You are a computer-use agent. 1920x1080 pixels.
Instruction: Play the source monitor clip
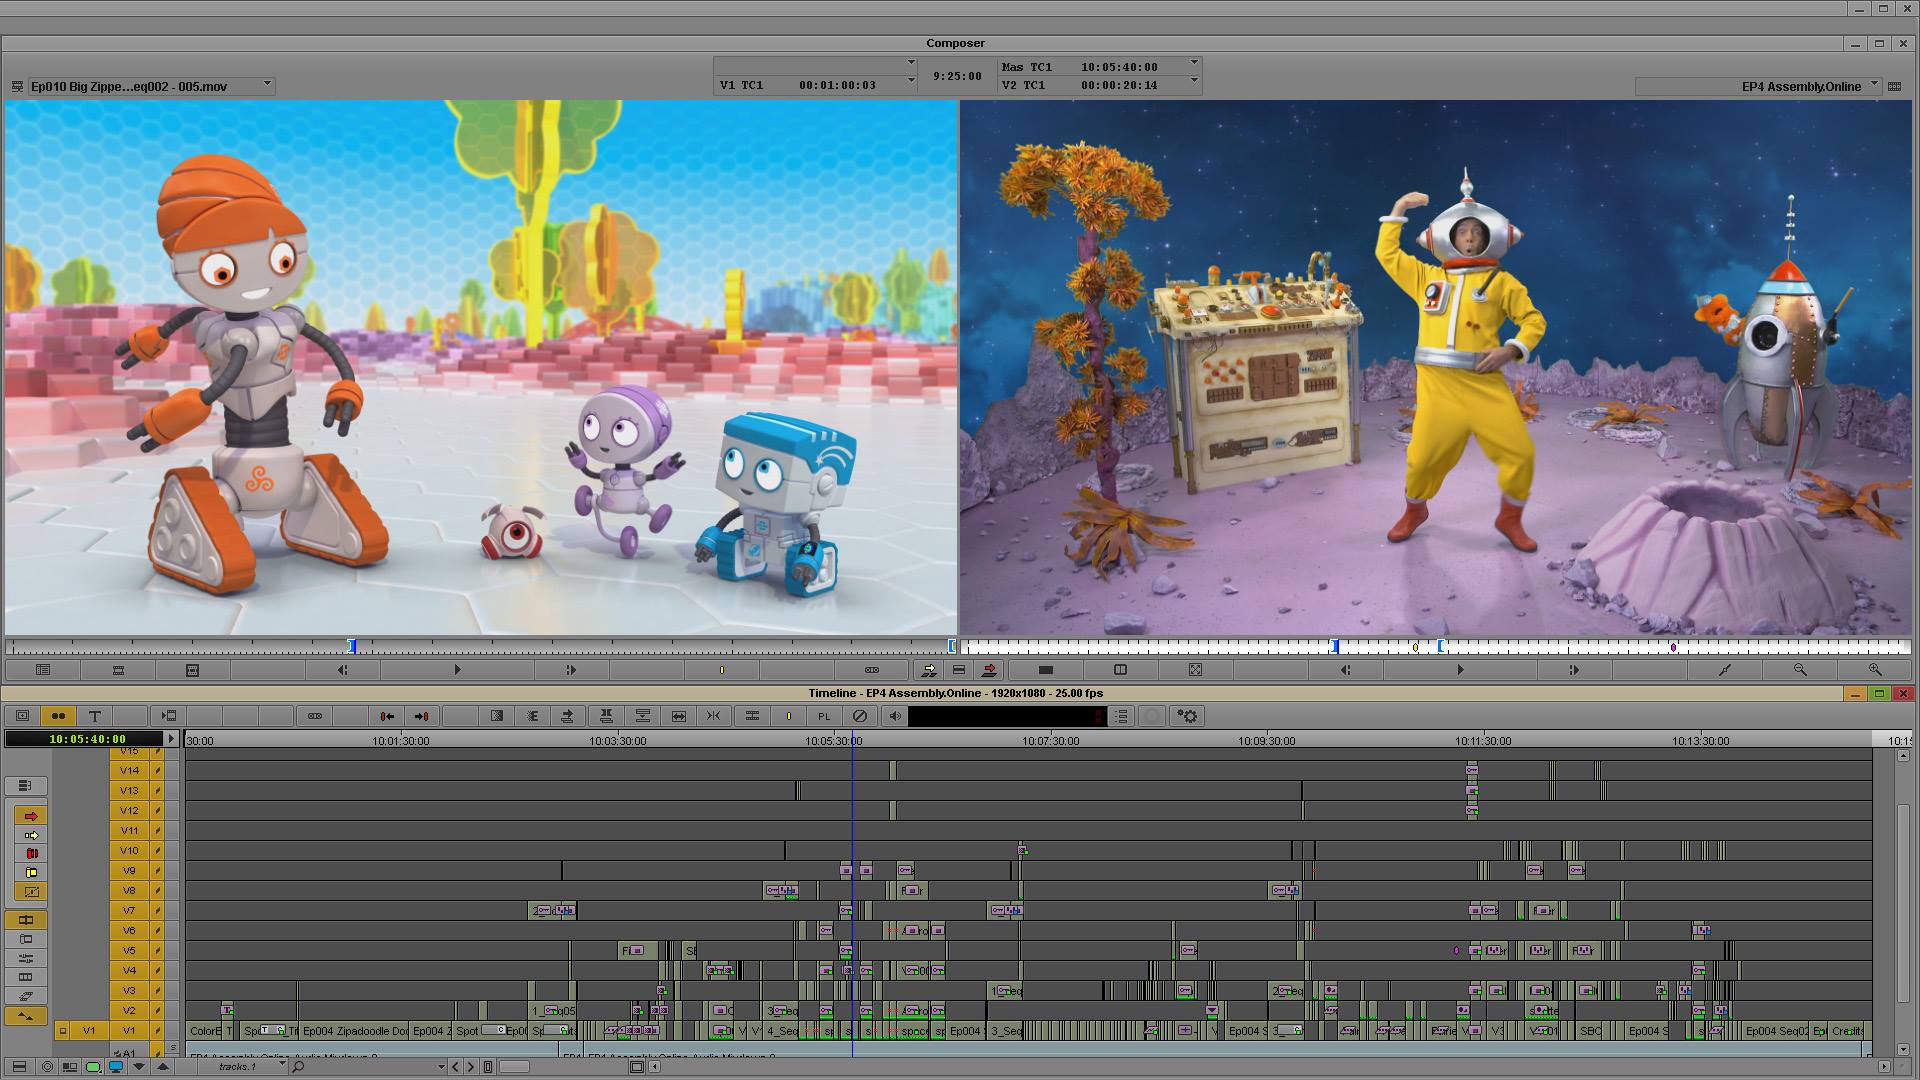(x=457, y=670)
